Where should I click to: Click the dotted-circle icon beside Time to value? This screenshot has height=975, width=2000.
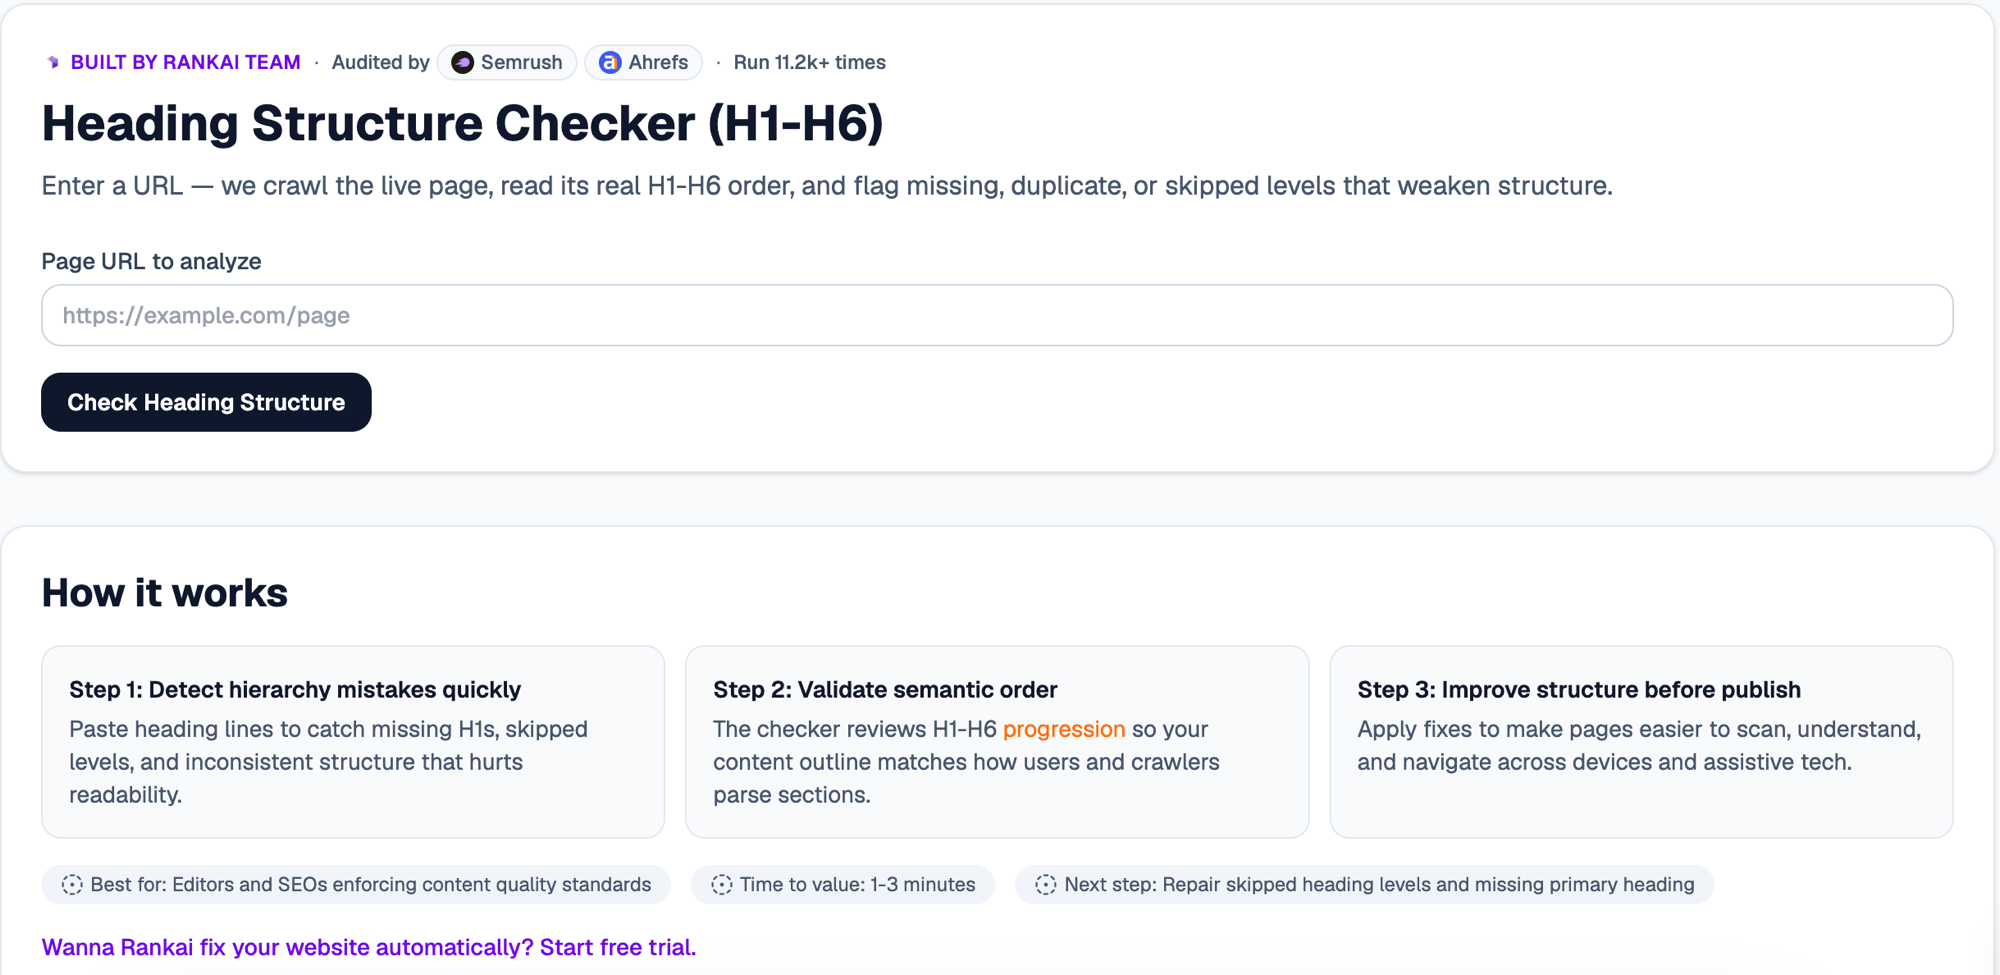tap(722, 884)
